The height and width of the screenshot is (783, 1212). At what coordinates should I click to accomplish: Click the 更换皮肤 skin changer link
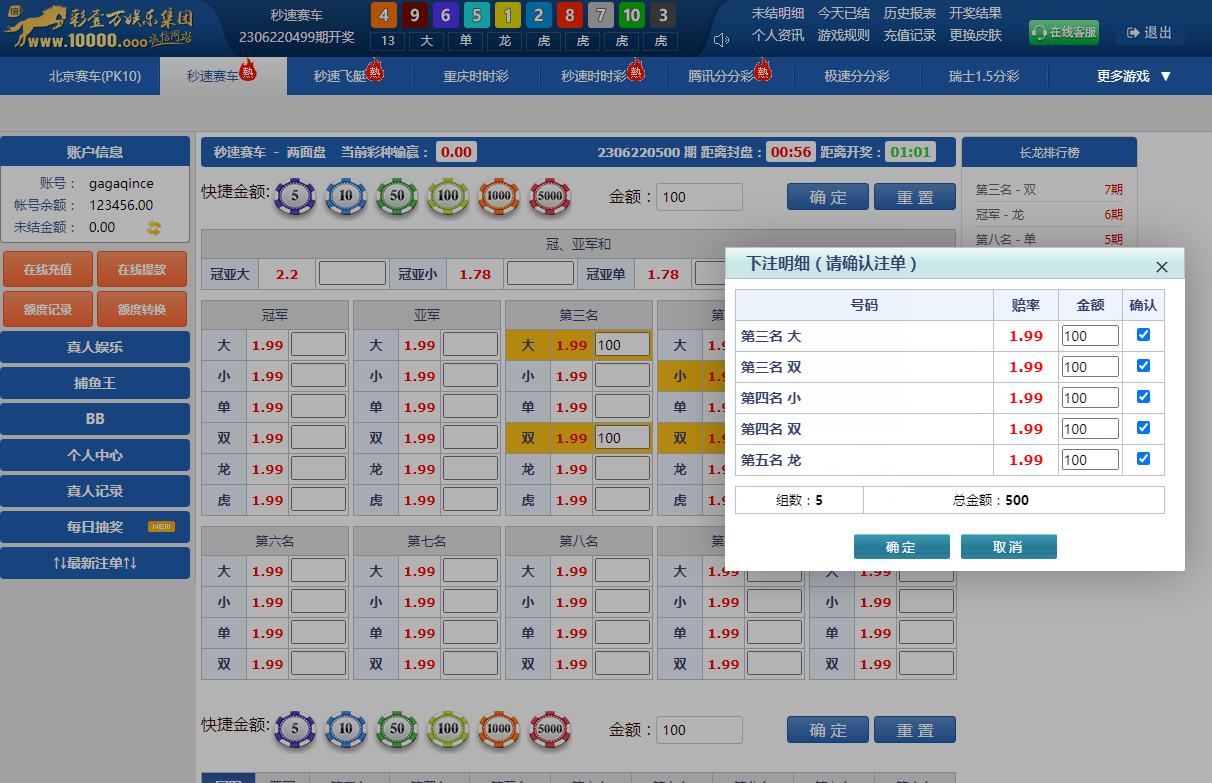pos(975,35)
